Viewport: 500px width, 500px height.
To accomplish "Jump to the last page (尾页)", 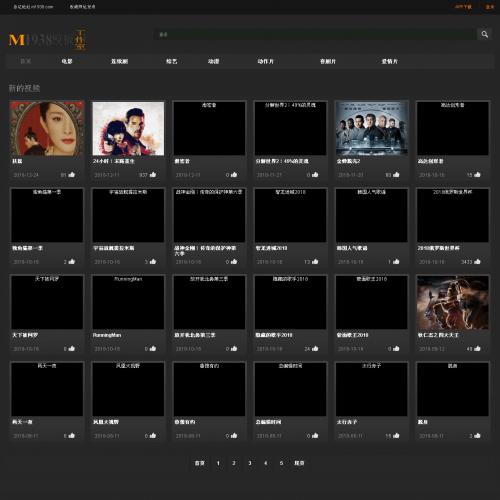I will [x=299, y=463].
